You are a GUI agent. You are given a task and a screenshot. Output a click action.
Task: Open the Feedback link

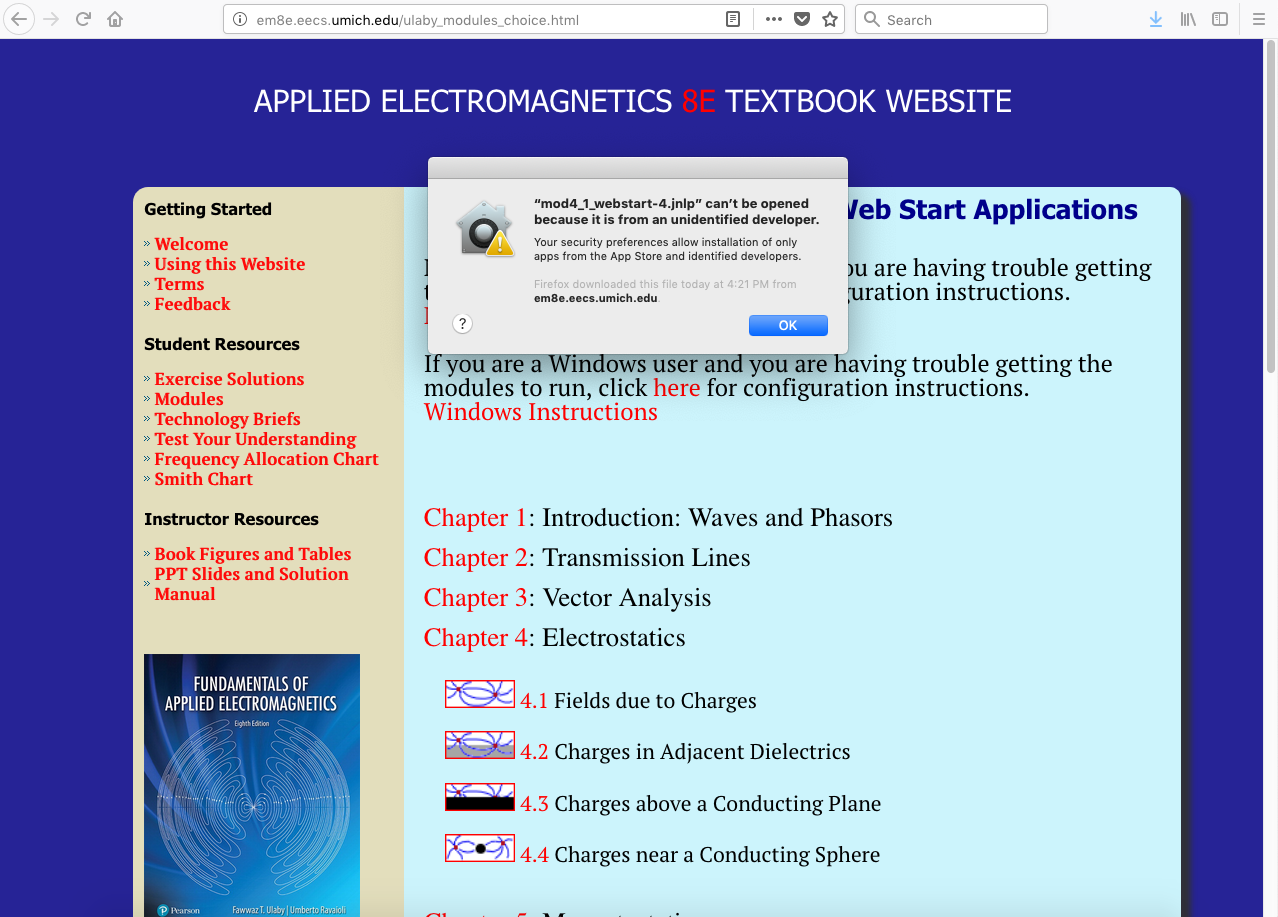tap(192, 304)
